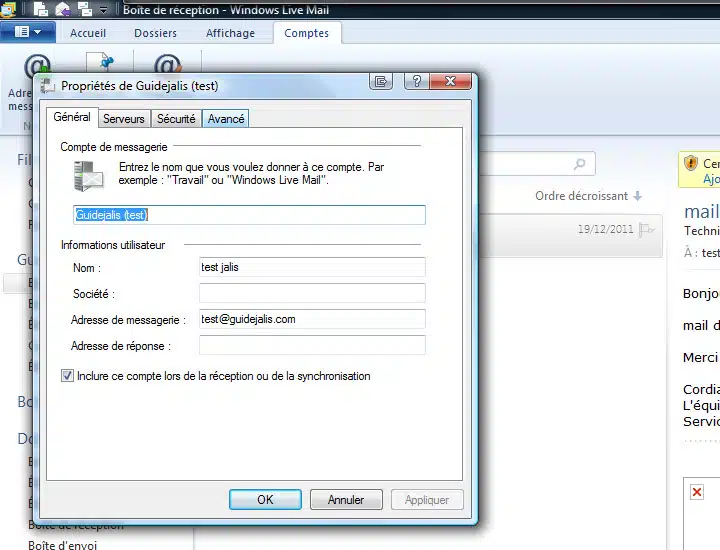Switch to the Sécurité tab
This screenshot has height=550, width=720.
point(176,119)
